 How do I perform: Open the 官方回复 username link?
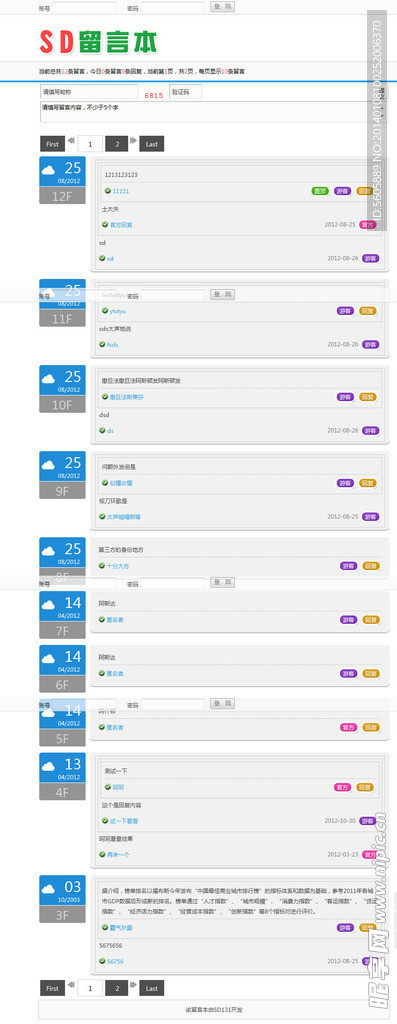pos(121,225)
